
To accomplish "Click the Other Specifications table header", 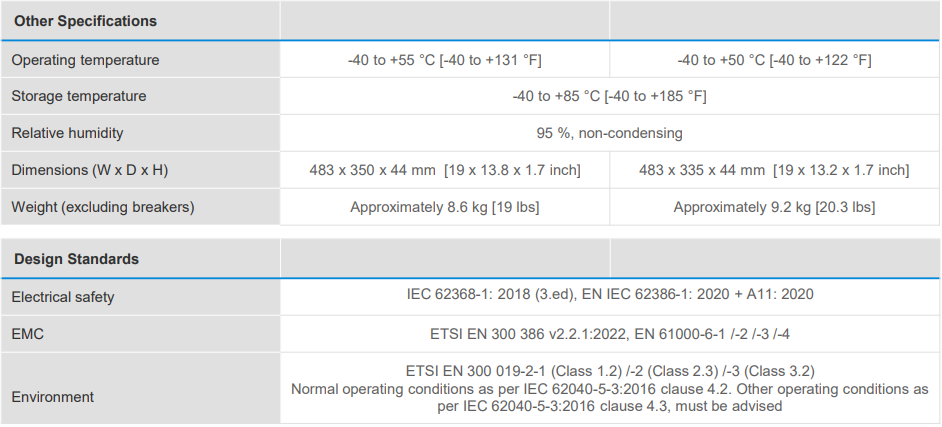I will [x=85, y=21].
